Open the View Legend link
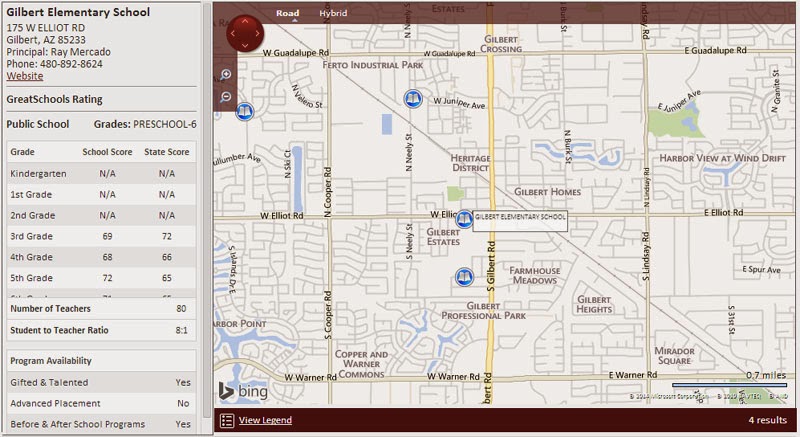 point(265,420)
